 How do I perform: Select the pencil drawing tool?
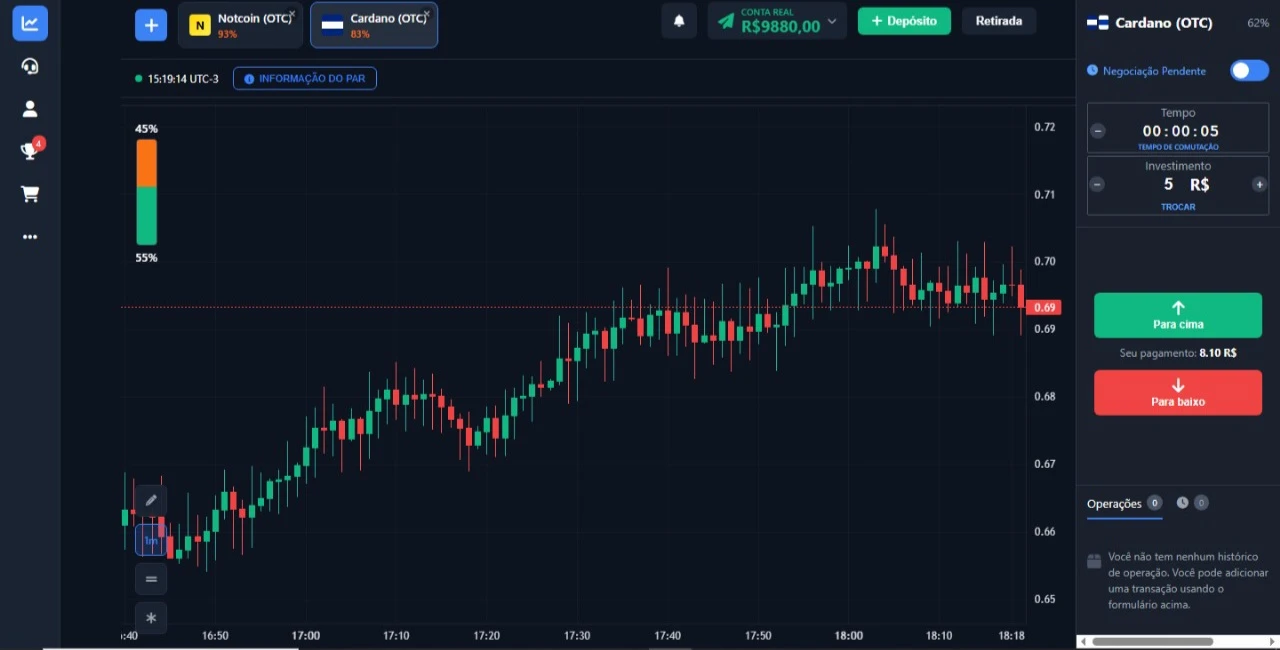(x=151, y=500)
